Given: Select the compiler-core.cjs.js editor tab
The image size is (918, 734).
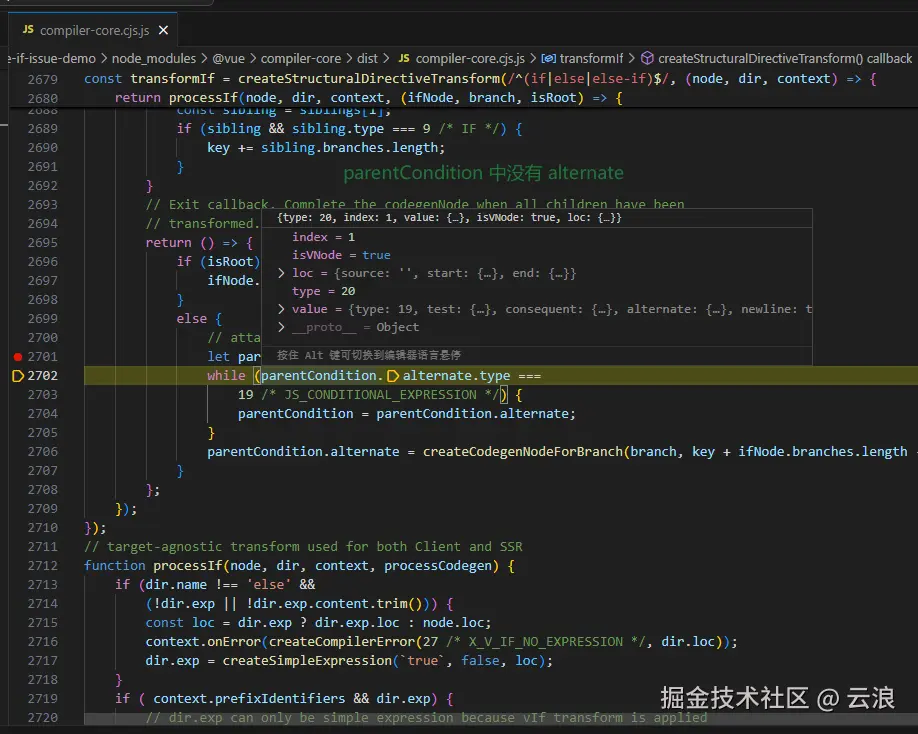Looking at the screenshot, I should [x=93, y=30].
